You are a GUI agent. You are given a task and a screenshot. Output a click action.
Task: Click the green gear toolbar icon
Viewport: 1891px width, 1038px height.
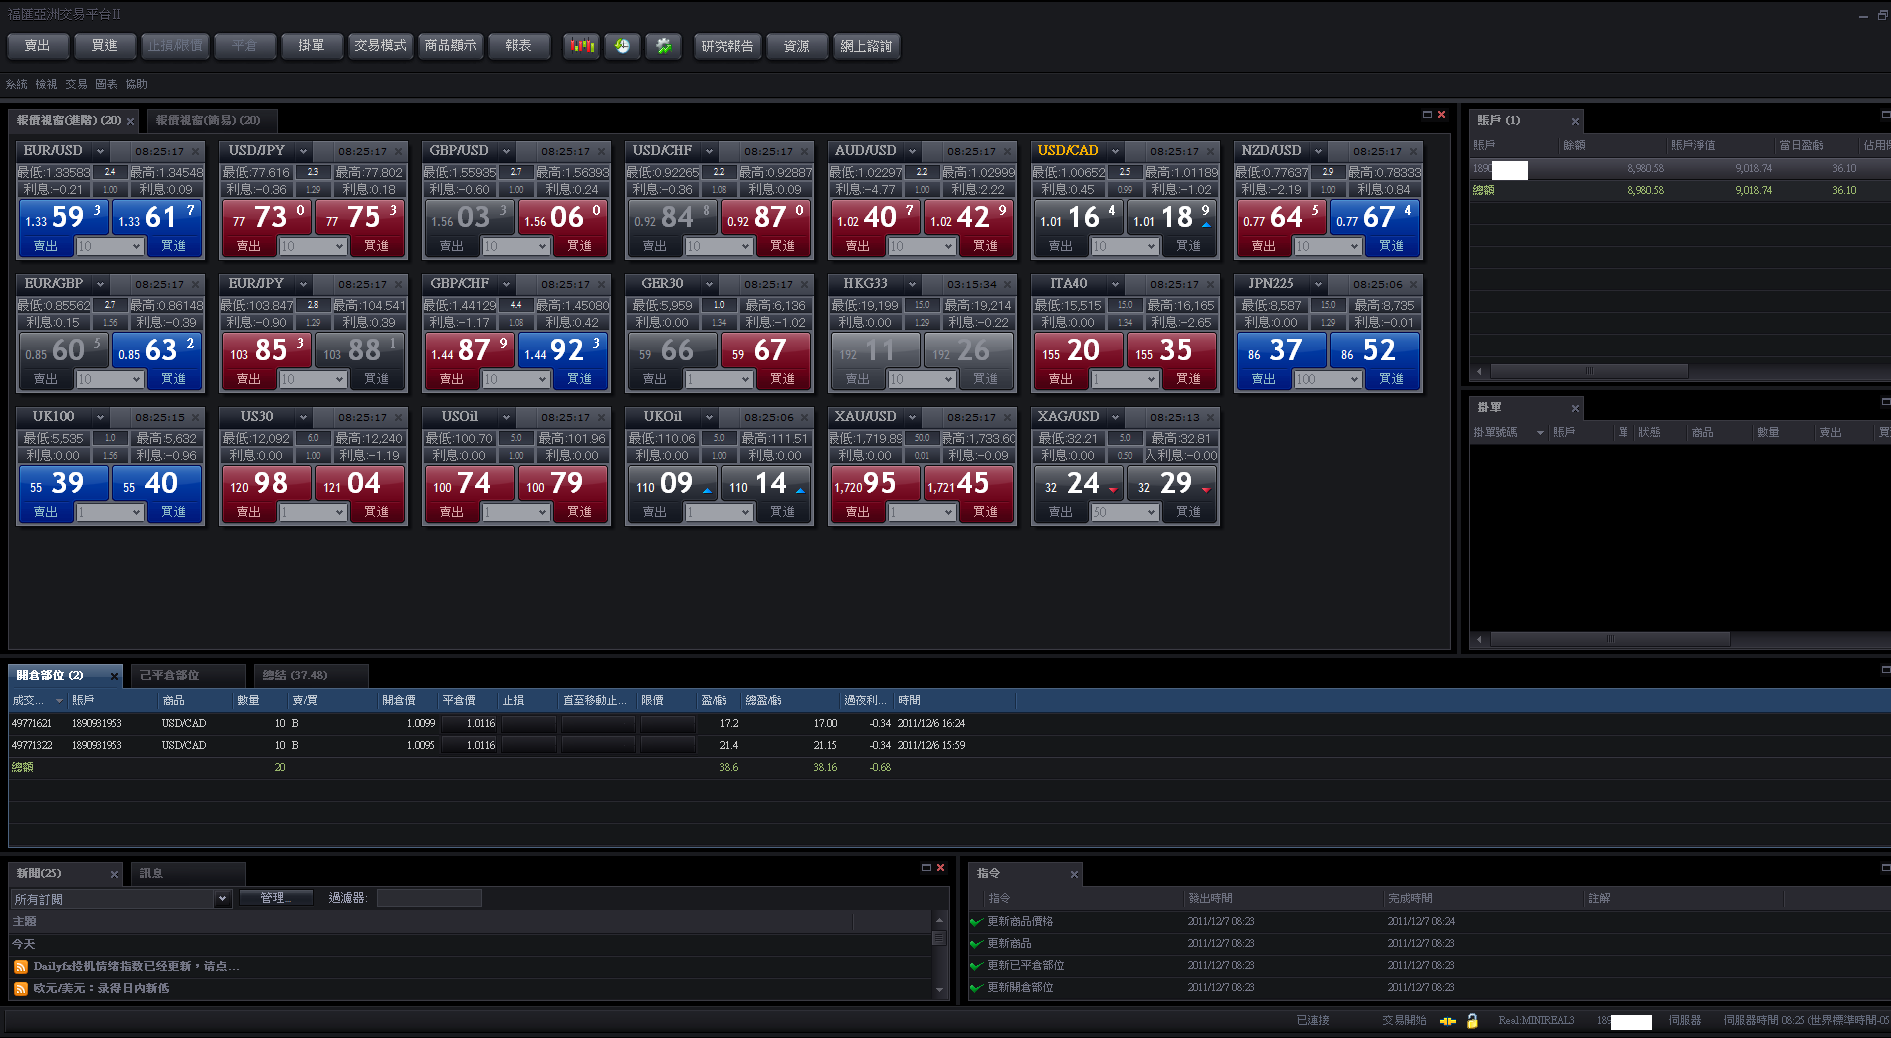coord(663,46)
